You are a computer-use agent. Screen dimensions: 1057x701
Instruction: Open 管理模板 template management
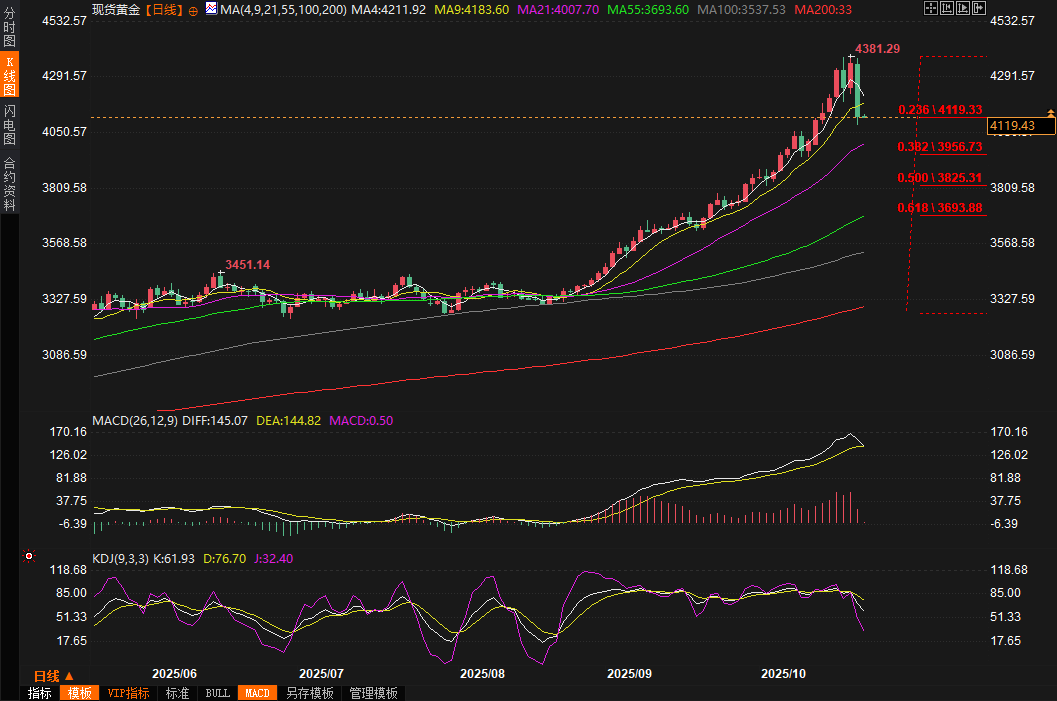[373, 693]
